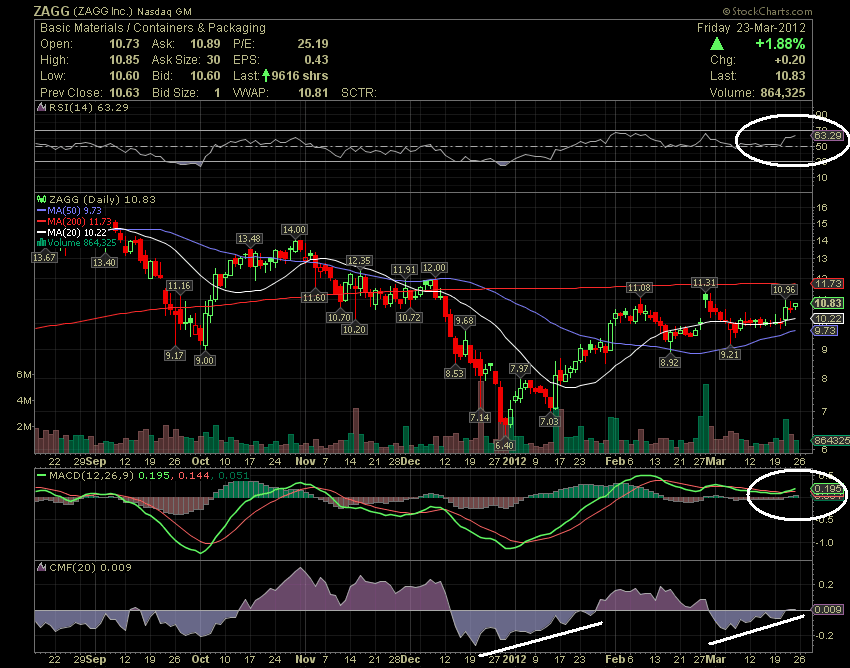Viewport: 850px width, 668px height.
Task: Click the 864325 volume axis tag
Action: click(831, 441)
